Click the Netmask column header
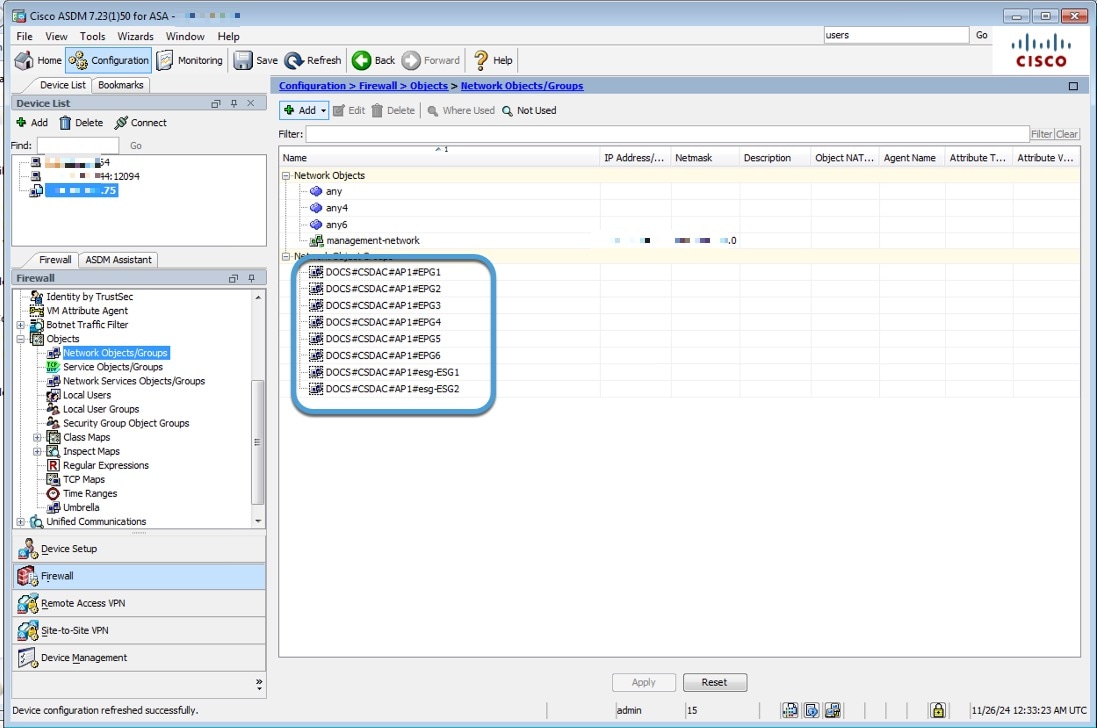 pos(705,157)
